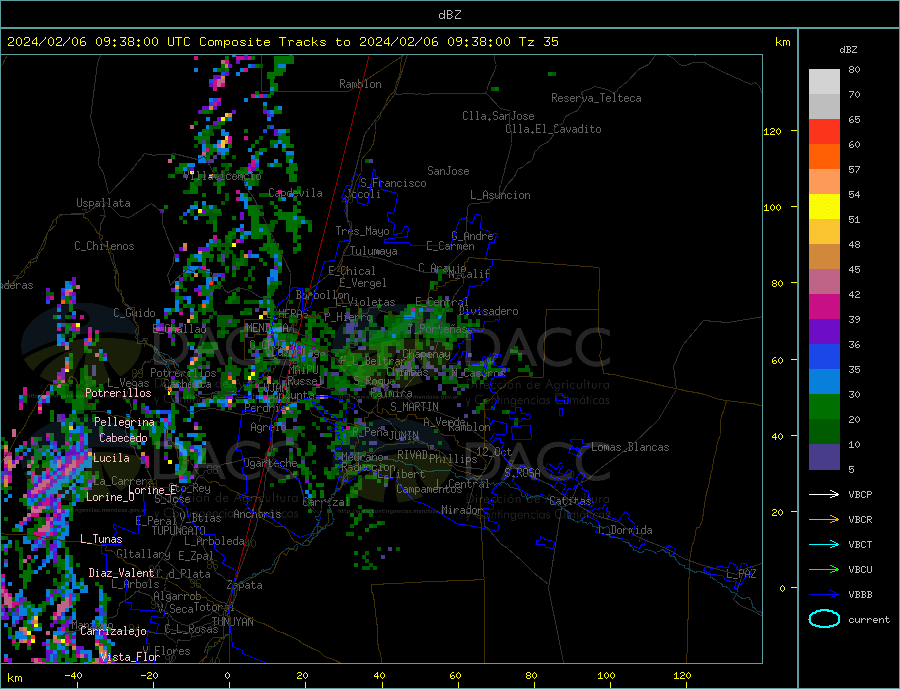
Task: Click the 'Campamentos' map label
Action: pyautogui.click(x=429, y=489)
